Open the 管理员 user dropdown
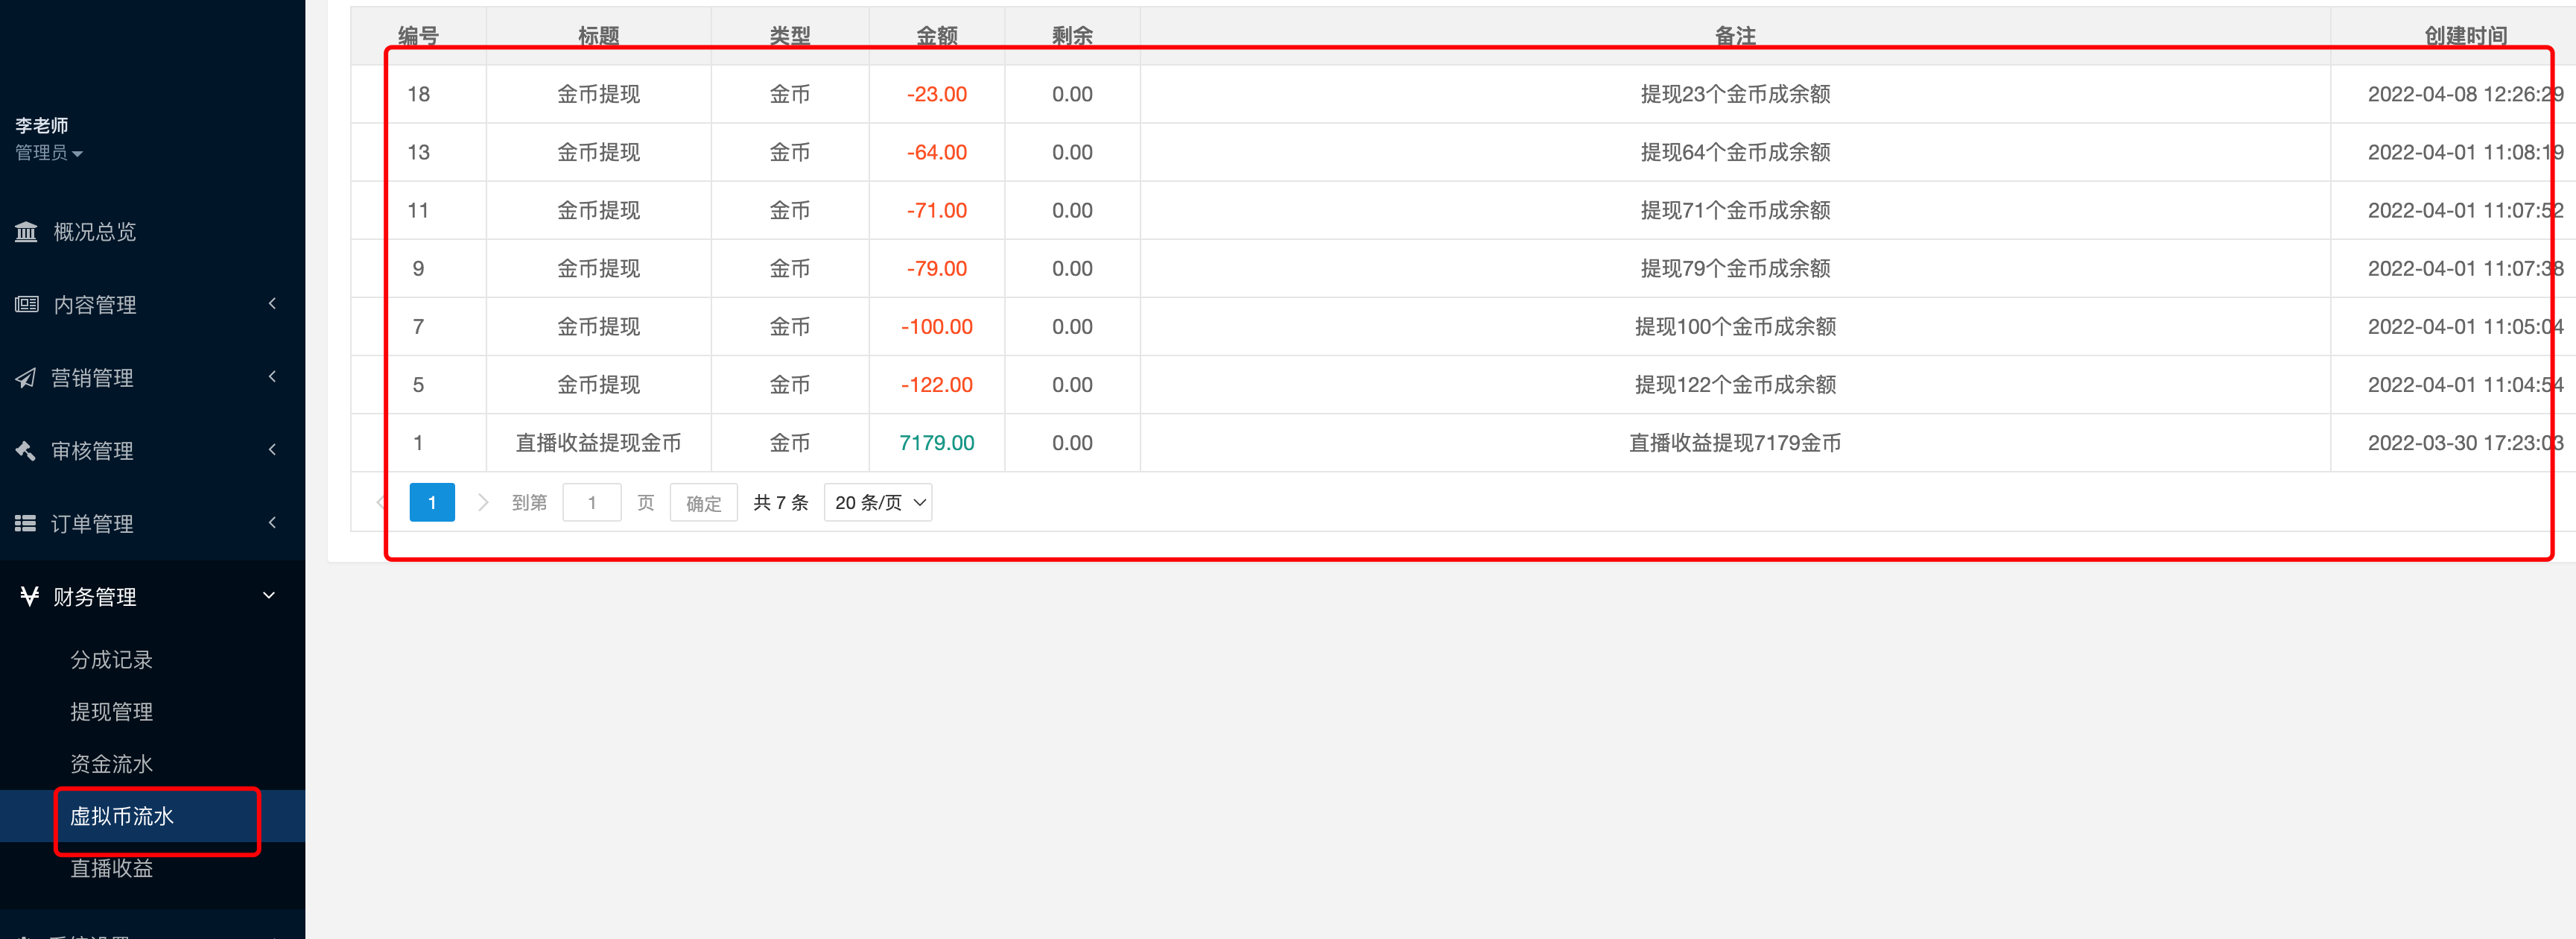2576x939 pixels. click(x=48, y=153)
